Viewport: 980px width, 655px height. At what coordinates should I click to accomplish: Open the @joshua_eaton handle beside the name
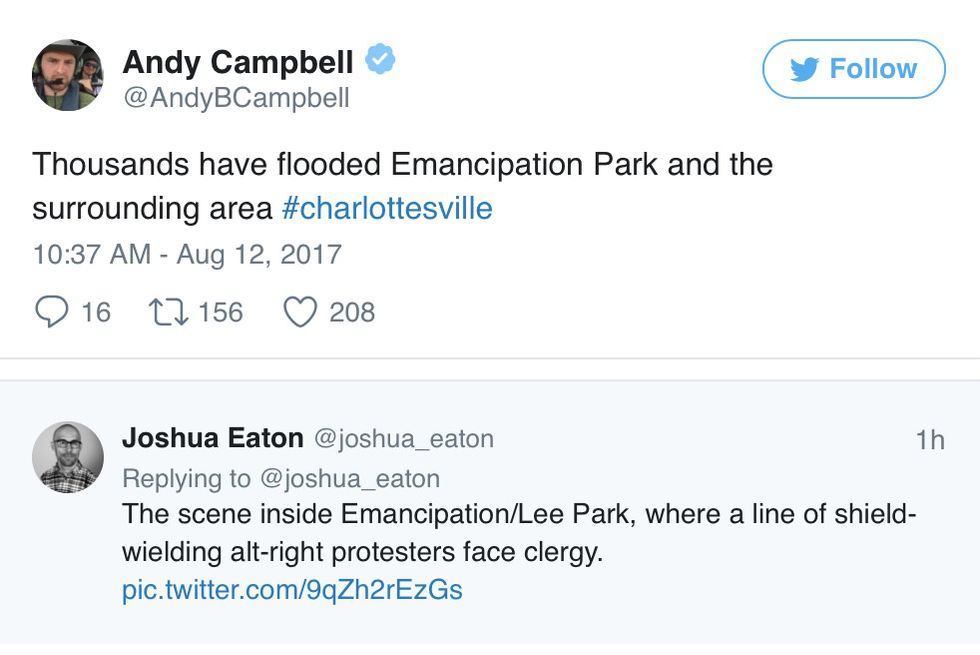pos(403,439)
